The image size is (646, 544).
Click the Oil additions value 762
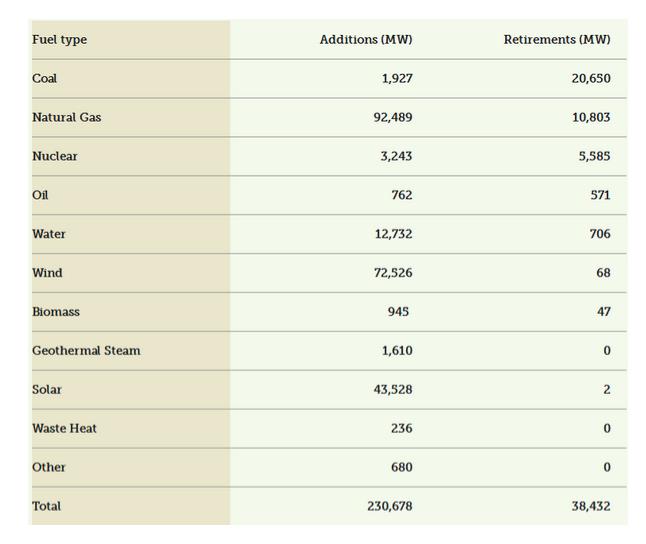401,196
